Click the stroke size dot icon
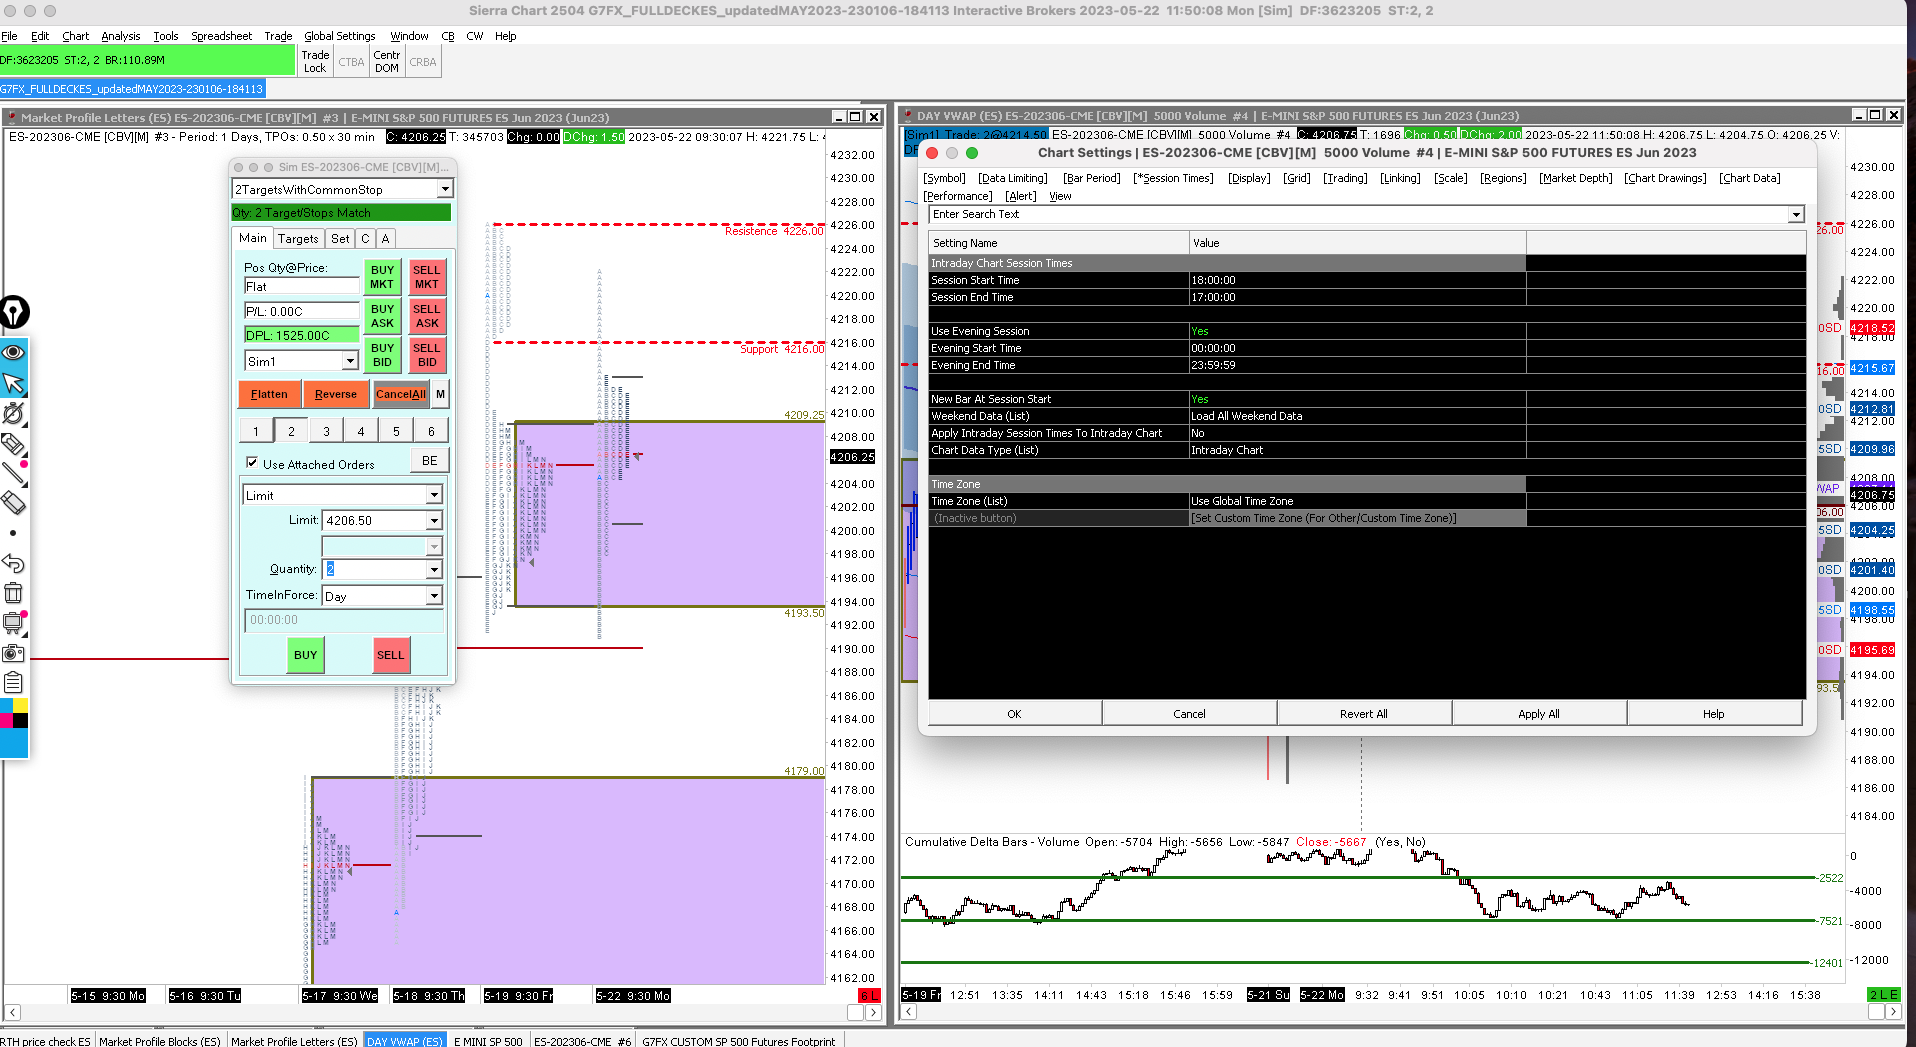Viewport: 1916px width, 1047px height. (x=13, y=533)
